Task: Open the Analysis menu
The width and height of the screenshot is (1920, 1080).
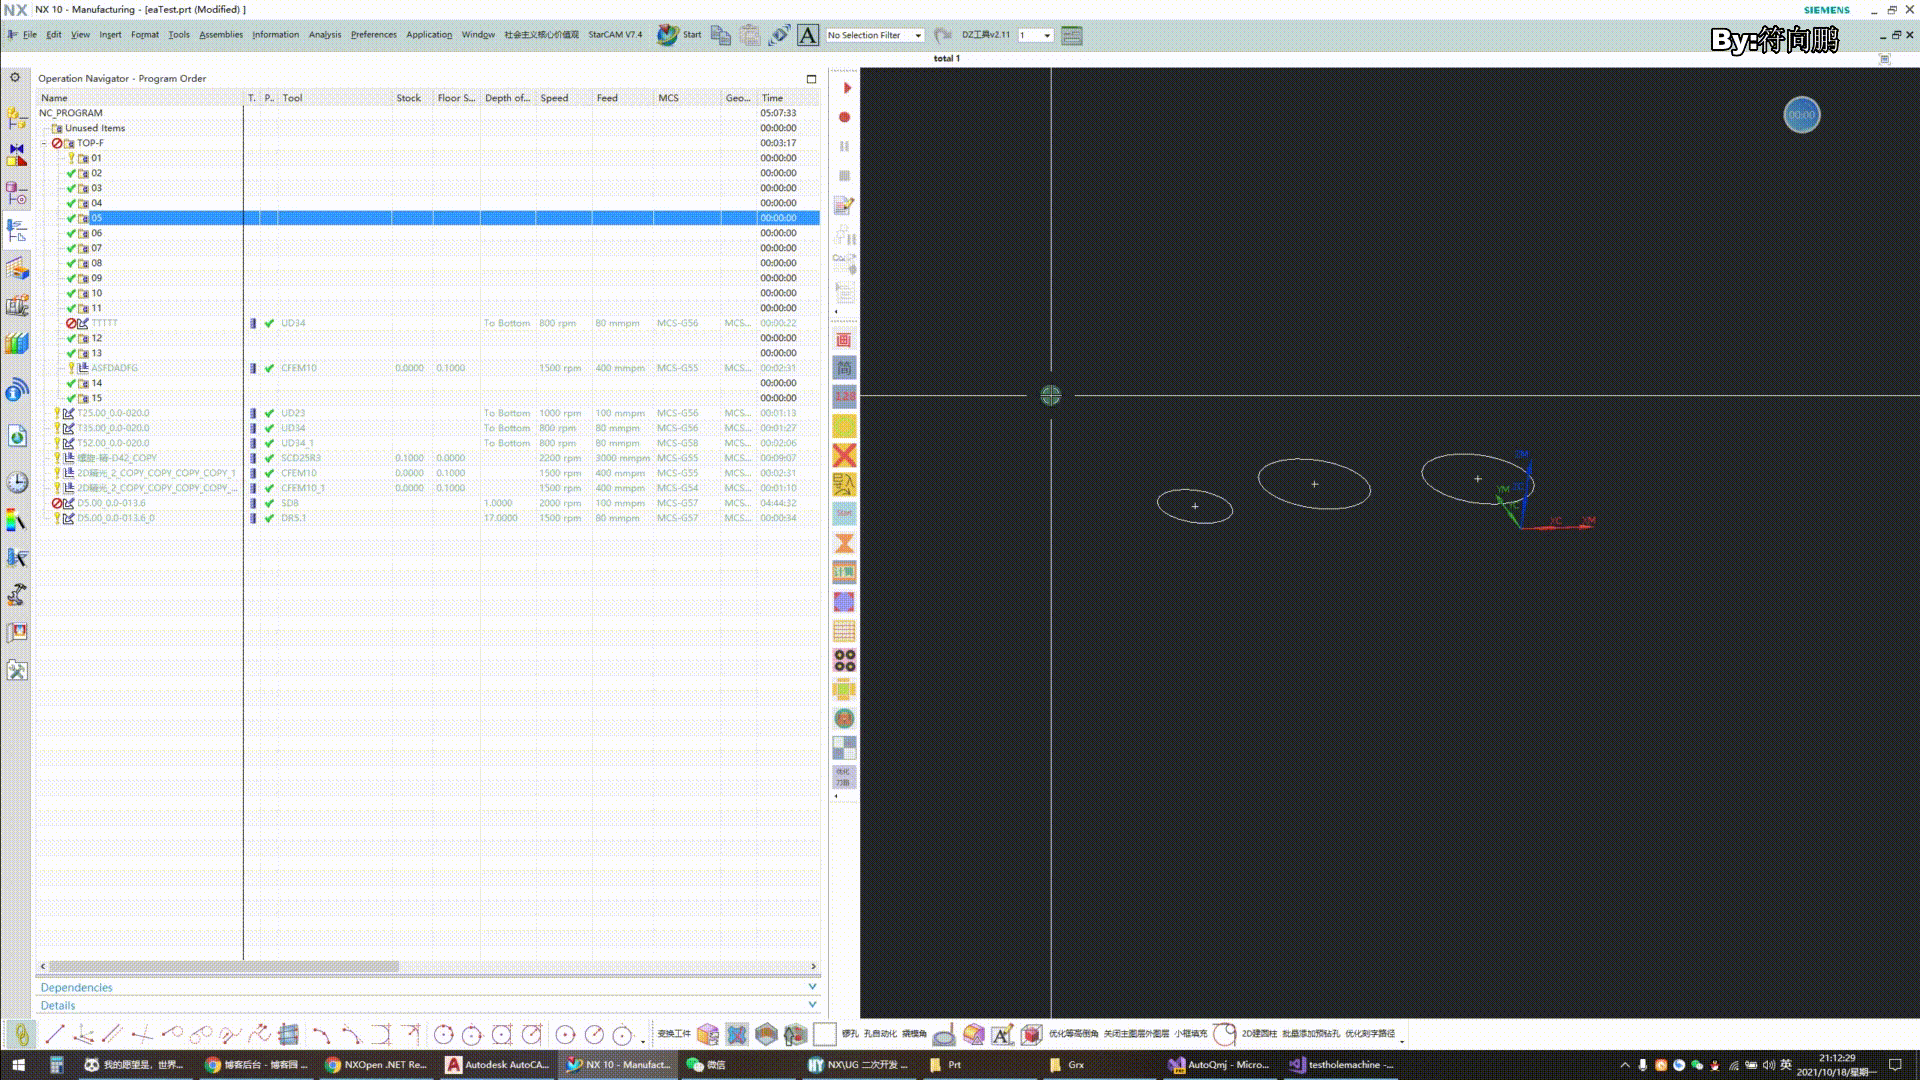Action: coord(324,35)
